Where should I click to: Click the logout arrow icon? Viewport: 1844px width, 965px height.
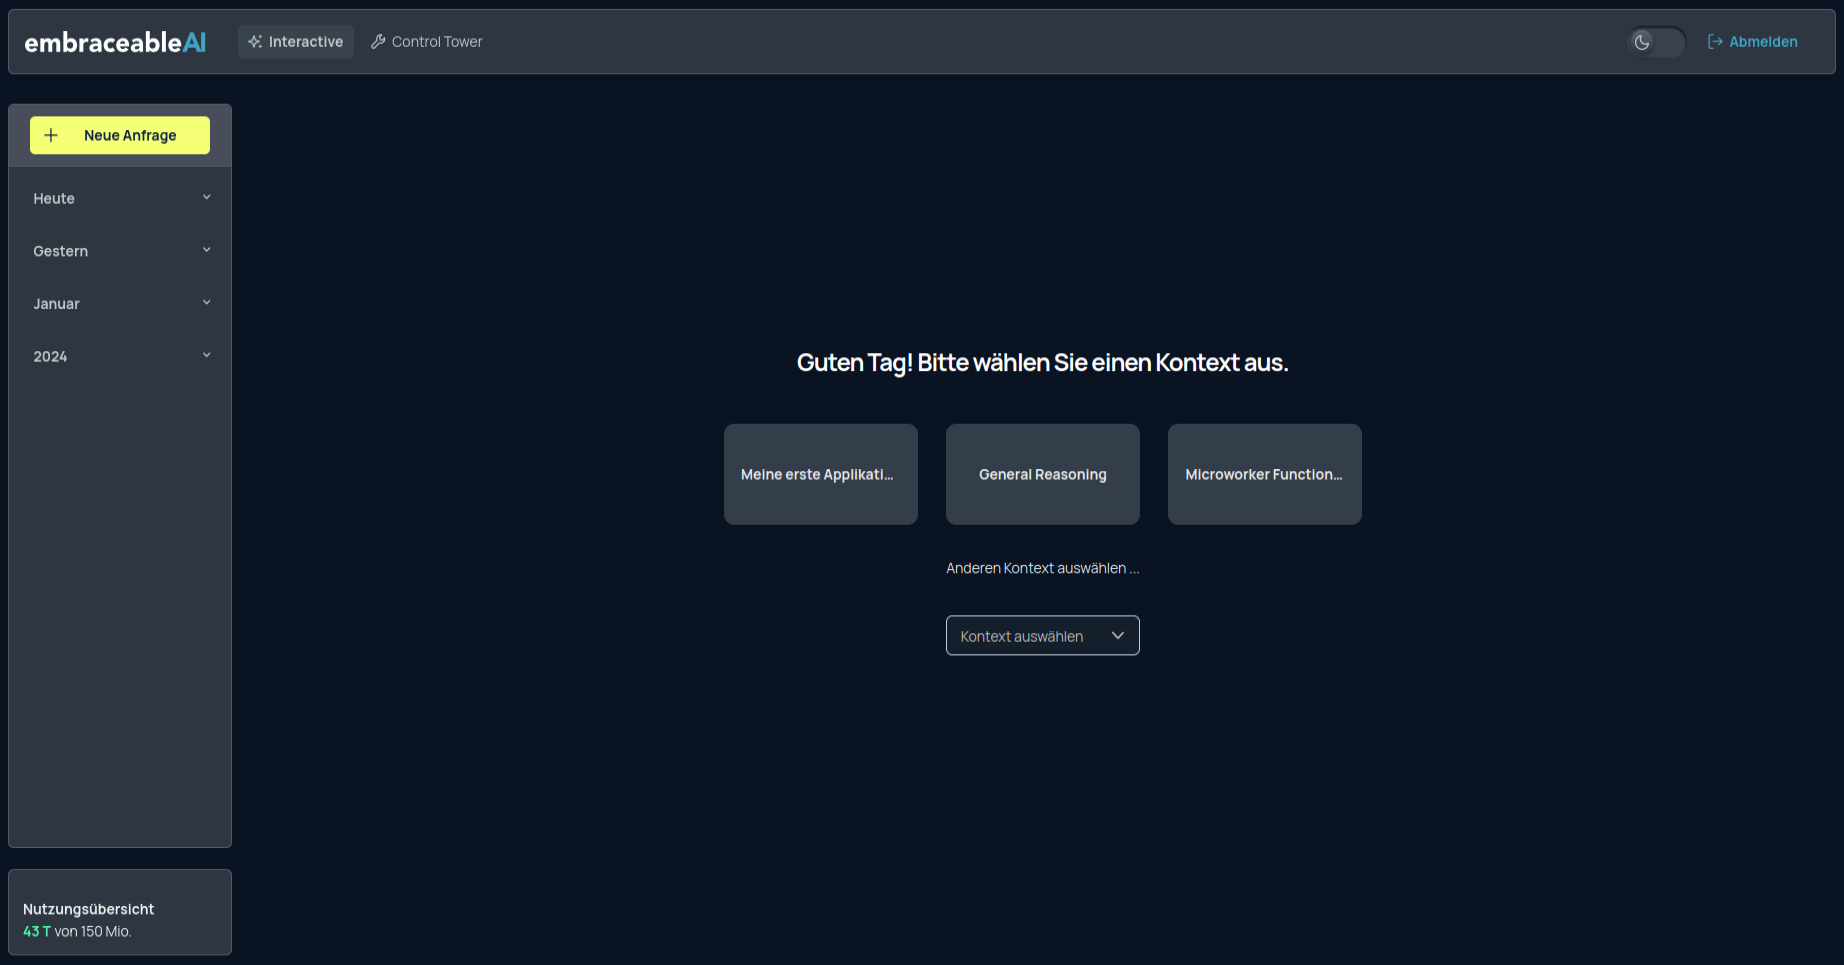pyautogui.click(x=1715, y=42)
